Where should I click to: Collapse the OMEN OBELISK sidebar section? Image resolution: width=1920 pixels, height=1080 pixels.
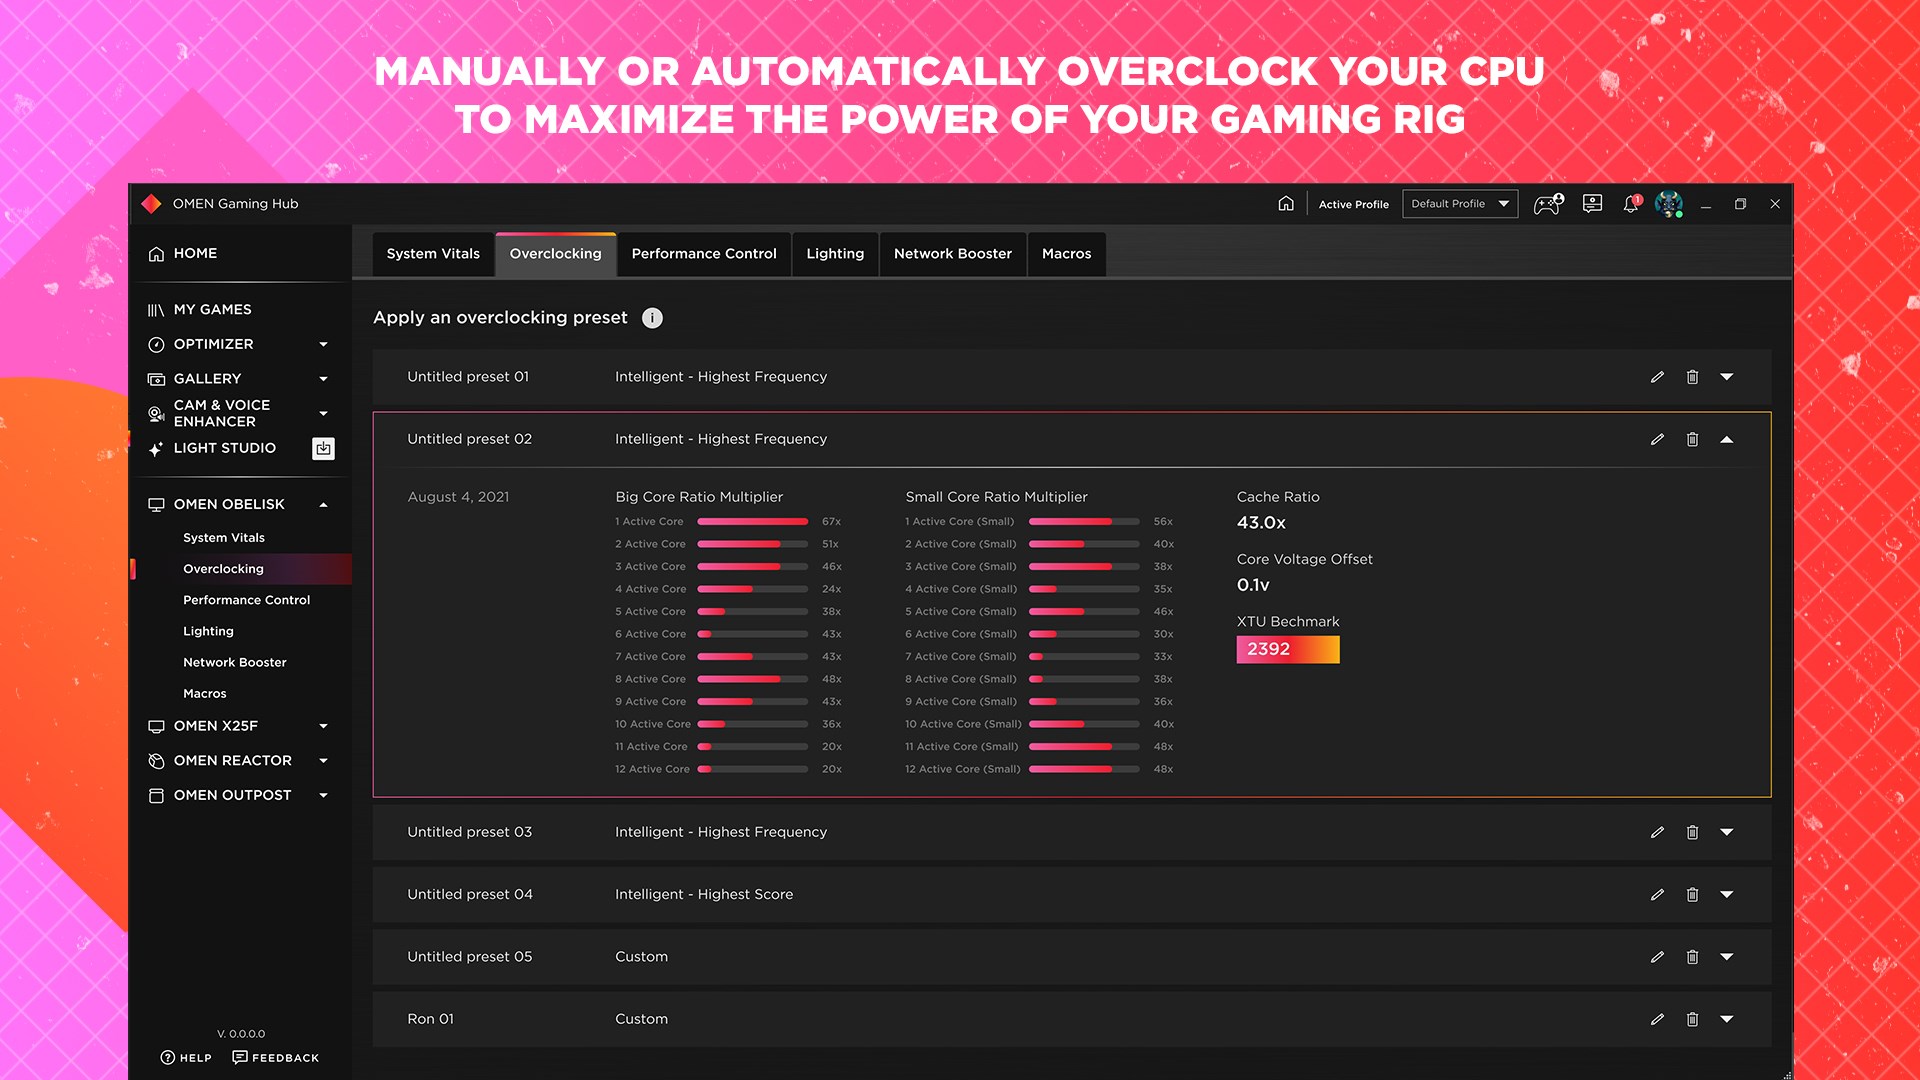323,505
